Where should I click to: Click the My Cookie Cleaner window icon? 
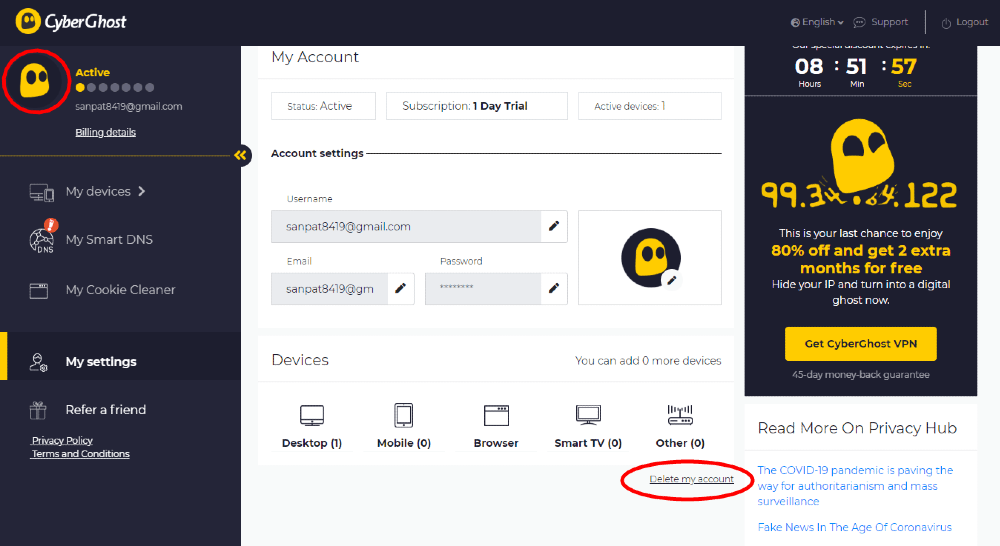[x=39, y=291]
